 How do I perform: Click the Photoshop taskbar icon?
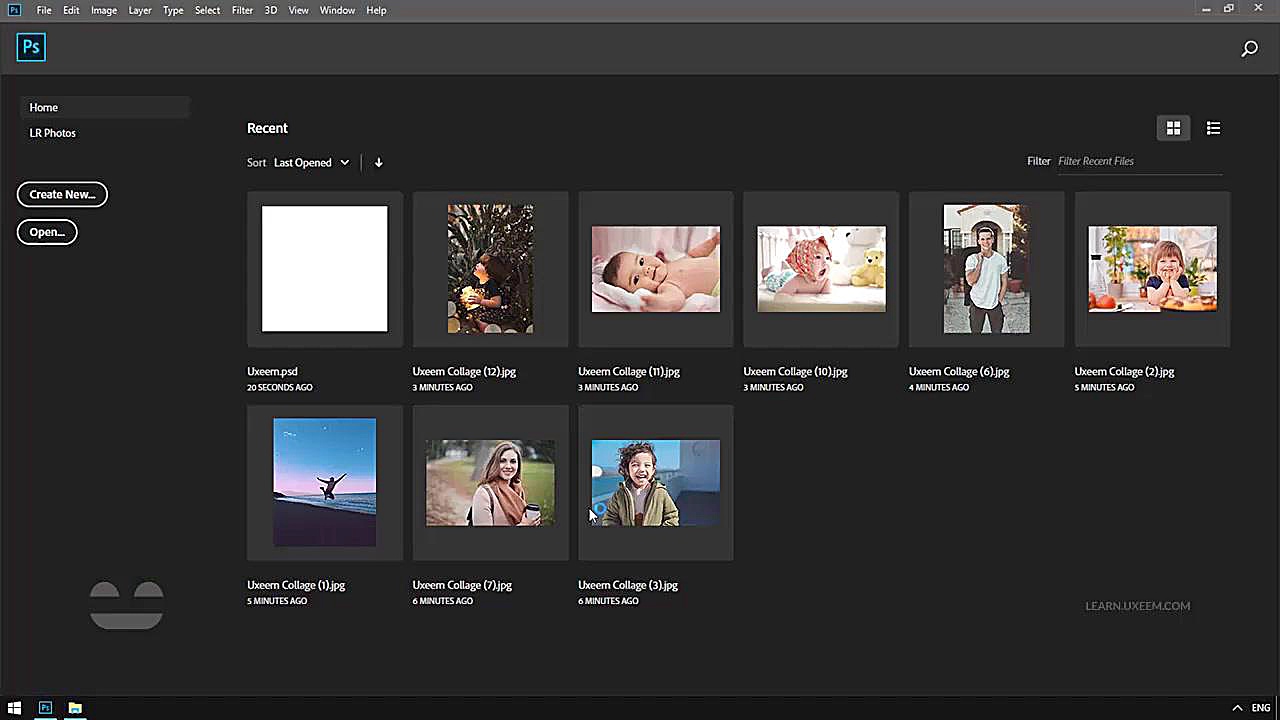[45, 708]
